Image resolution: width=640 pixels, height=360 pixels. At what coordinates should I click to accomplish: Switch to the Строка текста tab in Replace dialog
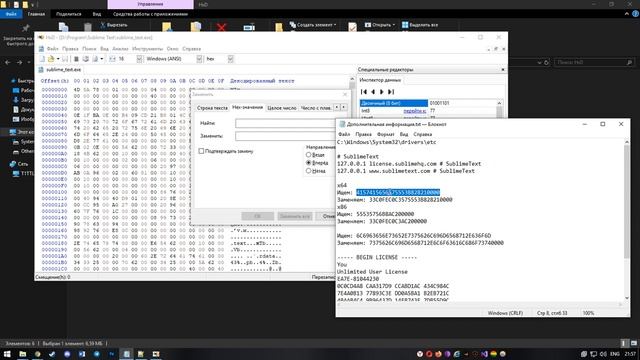click(x=212, y=108)
